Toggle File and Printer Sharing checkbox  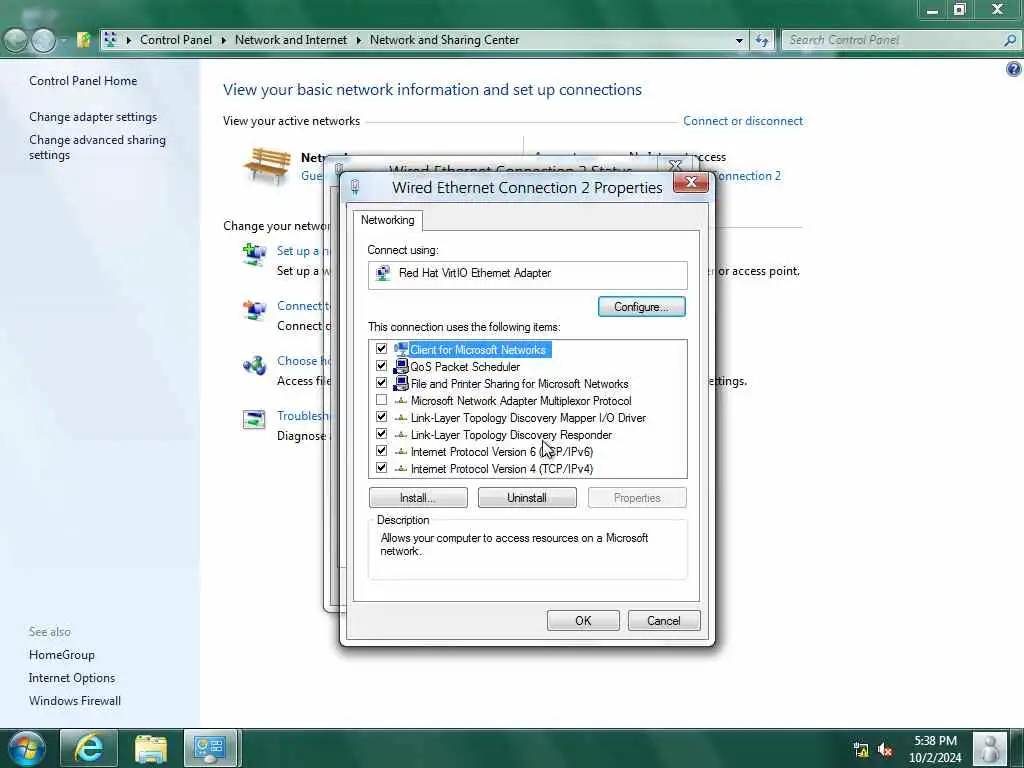[381, 383]
